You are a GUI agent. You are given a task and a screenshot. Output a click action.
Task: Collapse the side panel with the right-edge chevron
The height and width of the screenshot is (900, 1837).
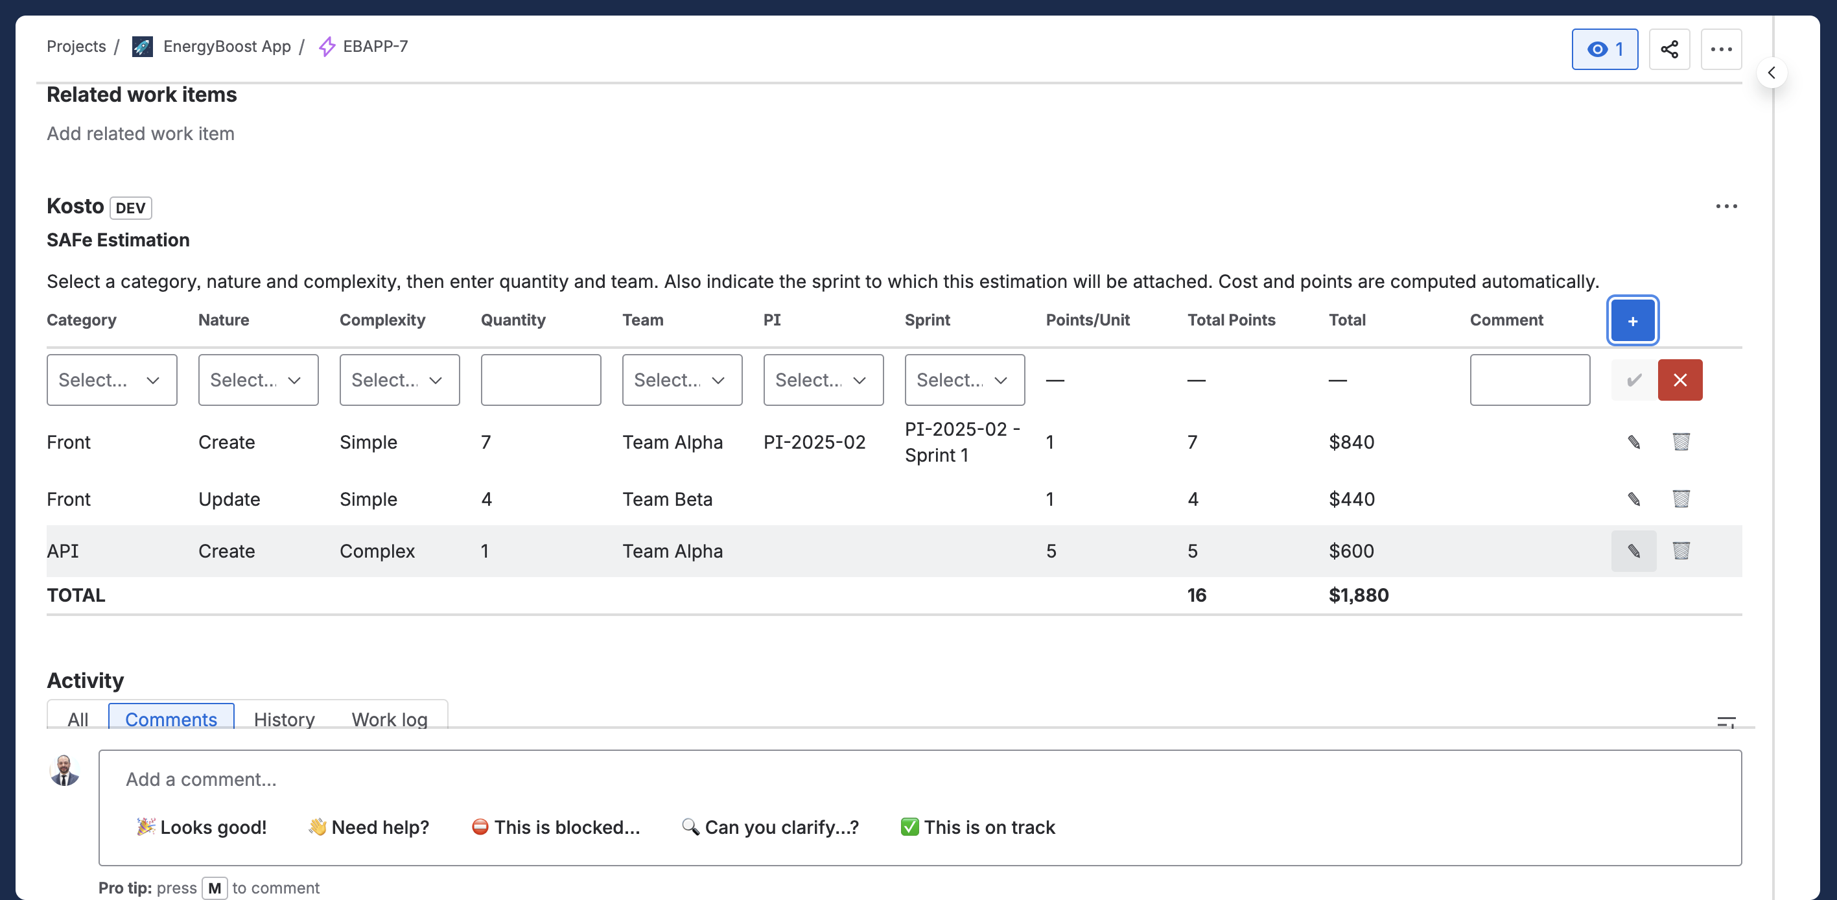(1771, 72)
